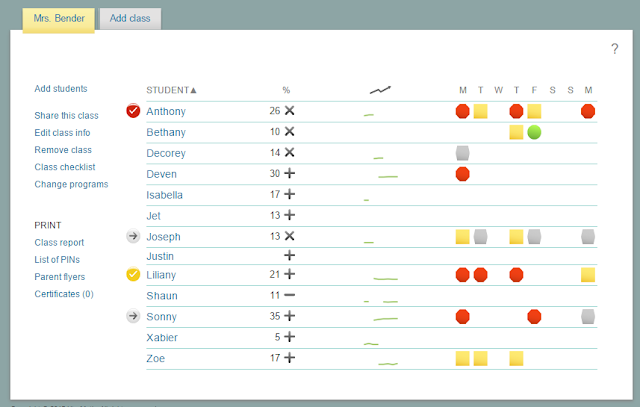Open Parent flyers link
This screenshot has width=640, height=407.
pyautogui.click(x=60, y=277)
